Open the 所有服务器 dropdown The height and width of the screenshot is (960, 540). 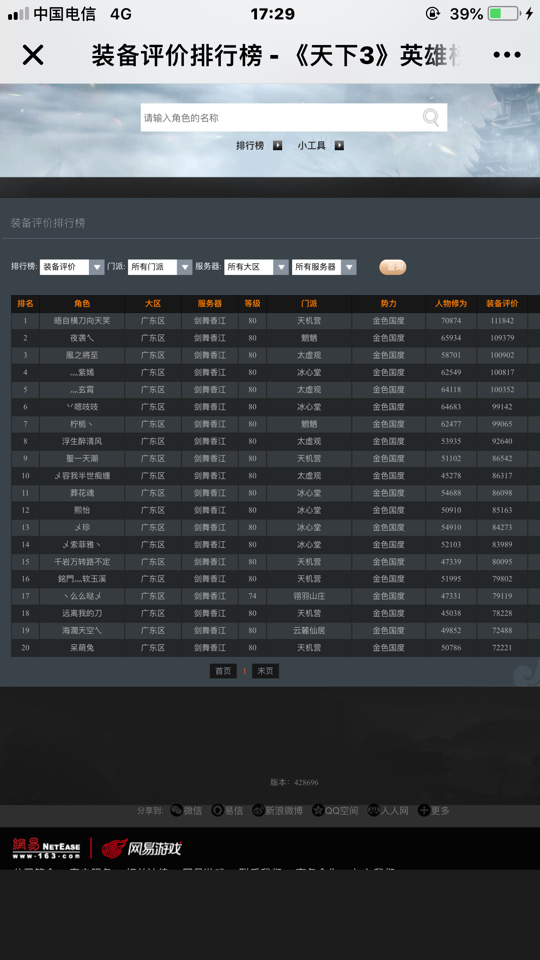[324, 267]
